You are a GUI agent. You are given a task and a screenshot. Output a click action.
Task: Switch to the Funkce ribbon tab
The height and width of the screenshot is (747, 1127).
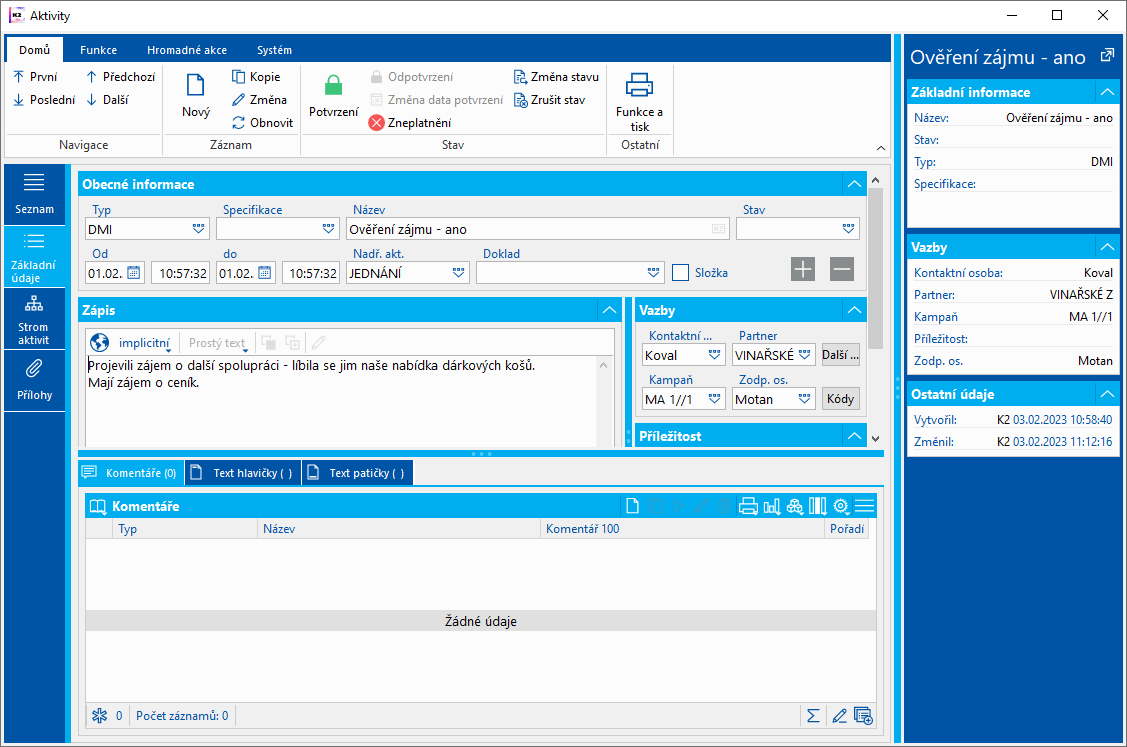(x=98, y=50)
